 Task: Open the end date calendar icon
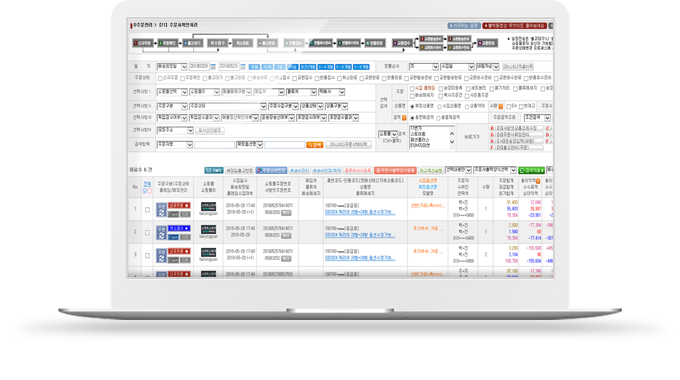coord(243,67)
